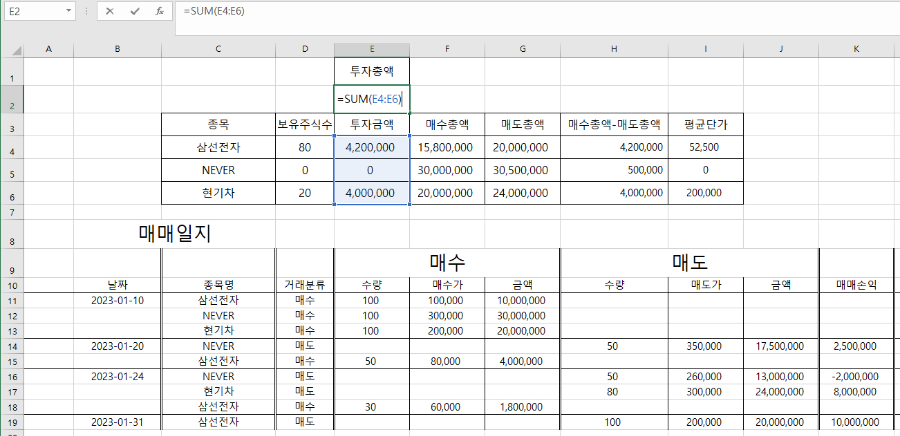Select column A header
The height and width of the screenshot is (436, 900).
48,50
